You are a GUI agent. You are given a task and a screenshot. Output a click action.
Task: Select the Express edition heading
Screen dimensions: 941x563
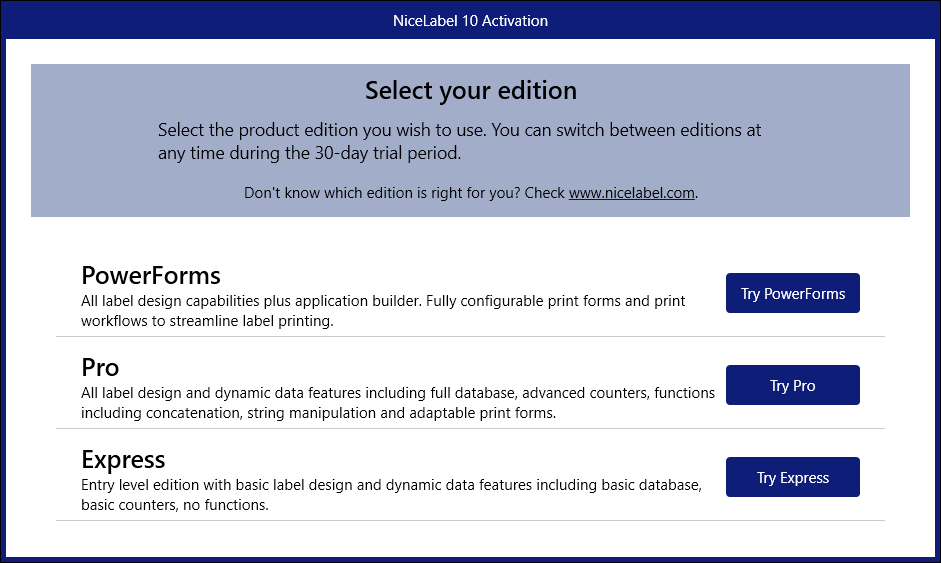pos(123,460)
